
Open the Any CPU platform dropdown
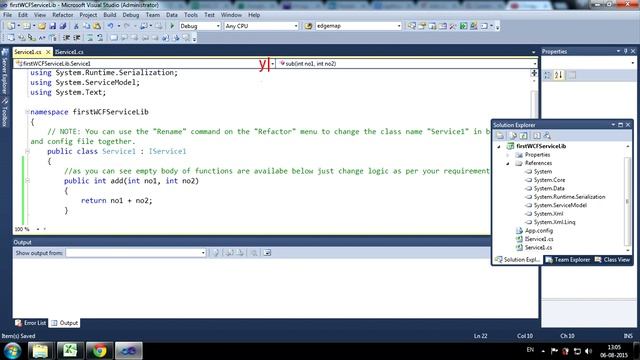click(x=261, y=26)
